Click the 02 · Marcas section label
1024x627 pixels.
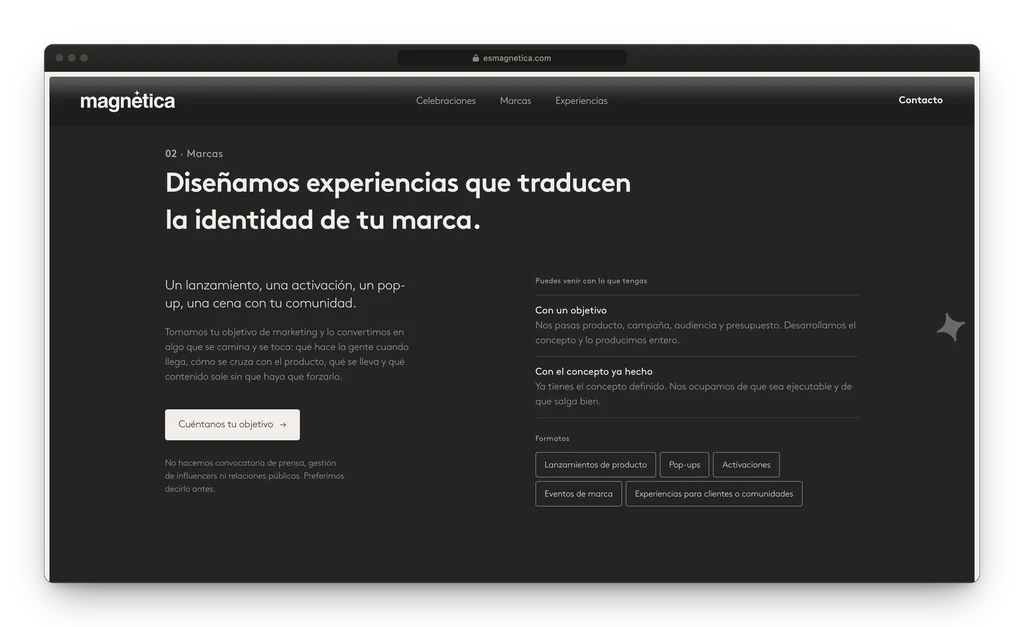pyautogui.click(x=194, y=153)
